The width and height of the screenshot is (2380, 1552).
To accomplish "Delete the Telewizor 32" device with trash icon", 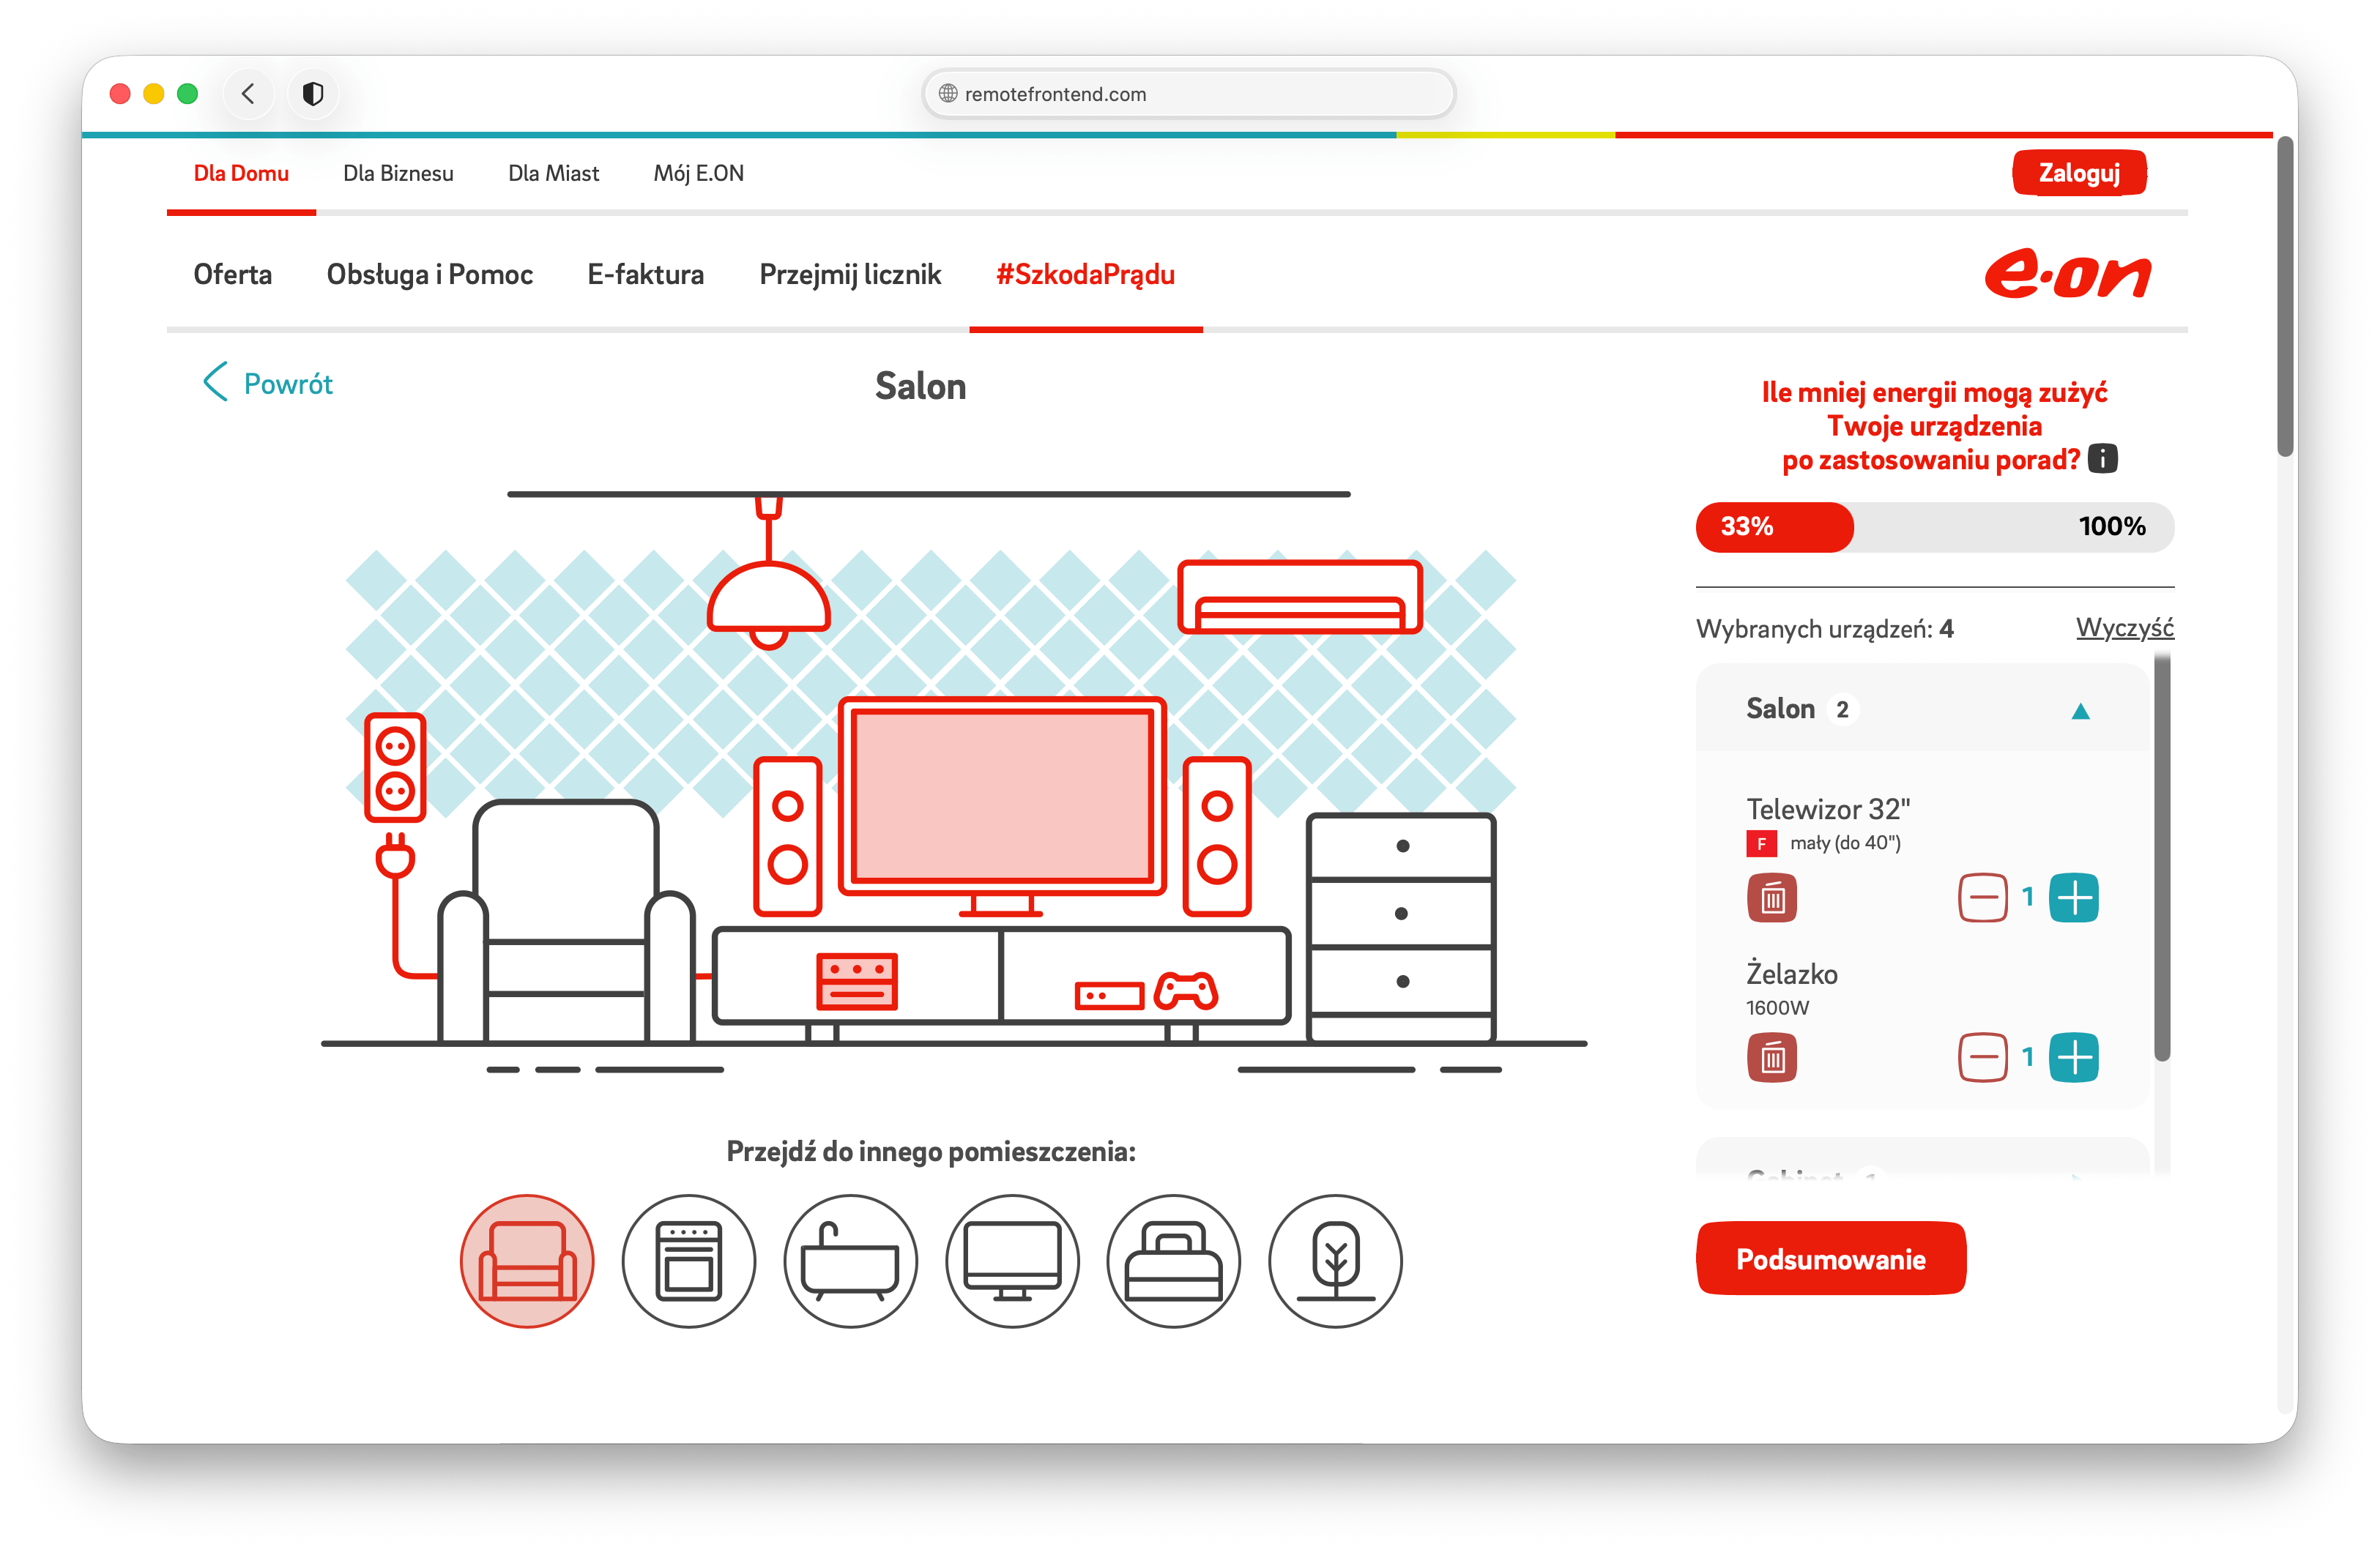I will click(x=1772, y=898).
